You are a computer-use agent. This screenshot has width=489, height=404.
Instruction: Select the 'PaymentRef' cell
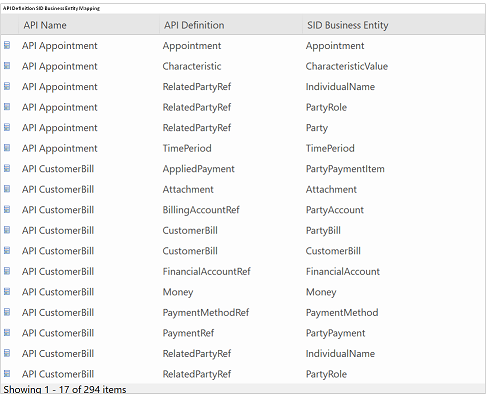tap(188, 333)
